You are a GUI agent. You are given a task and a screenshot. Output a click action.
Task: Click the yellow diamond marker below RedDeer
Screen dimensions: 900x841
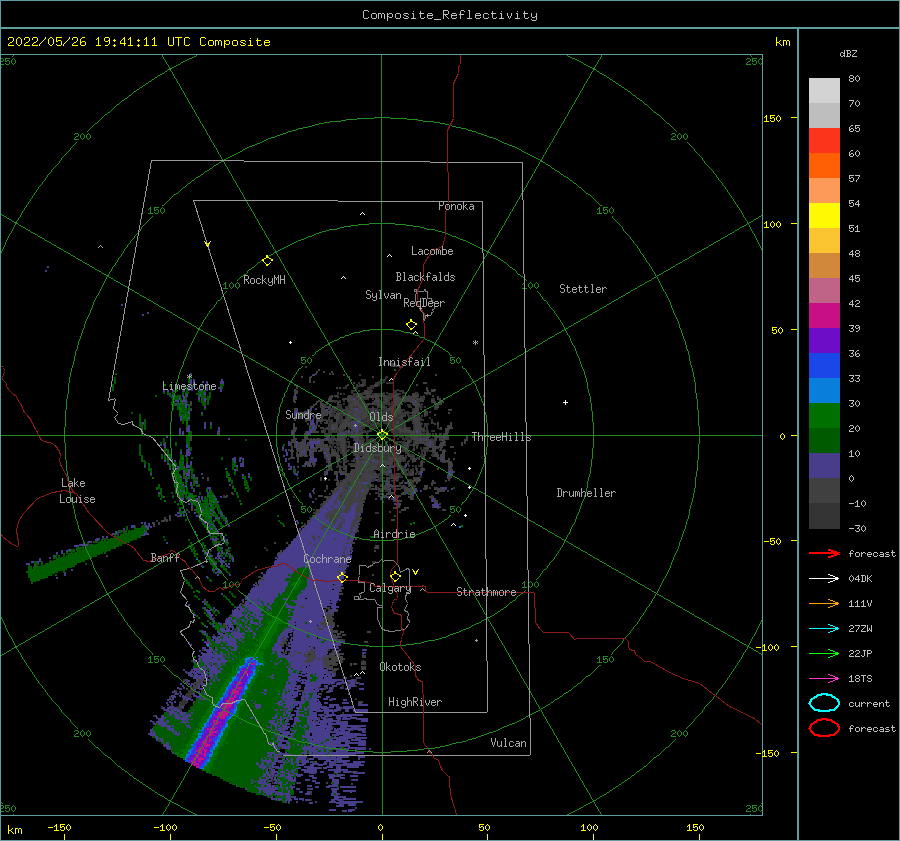coord(411,324)
